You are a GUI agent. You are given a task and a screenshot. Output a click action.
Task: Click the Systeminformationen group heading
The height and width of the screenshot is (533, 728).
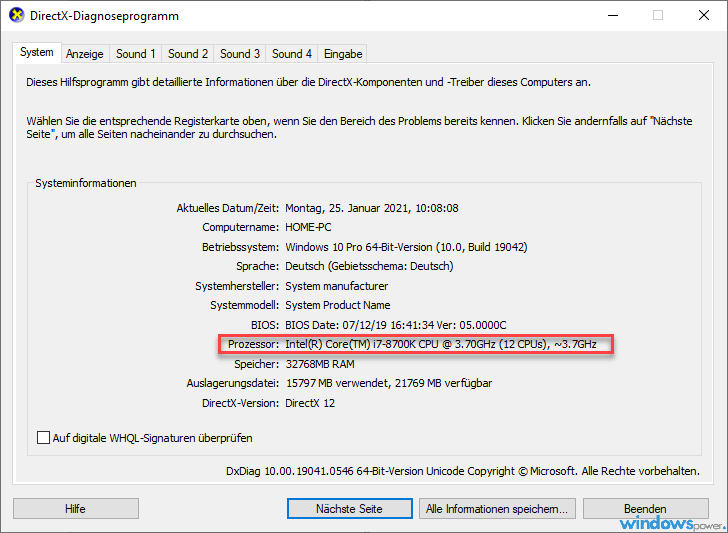click(86, 183)
